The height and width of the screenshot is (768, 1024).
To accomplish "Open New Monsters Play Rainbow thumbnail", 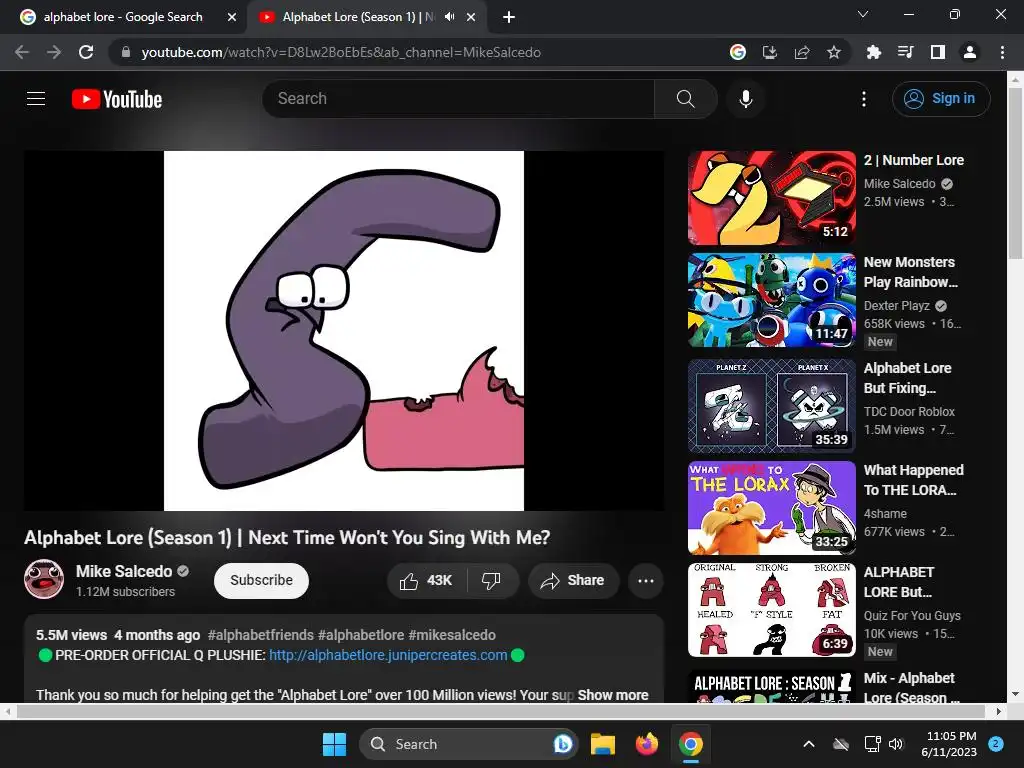I will click(x=771, y=300).
